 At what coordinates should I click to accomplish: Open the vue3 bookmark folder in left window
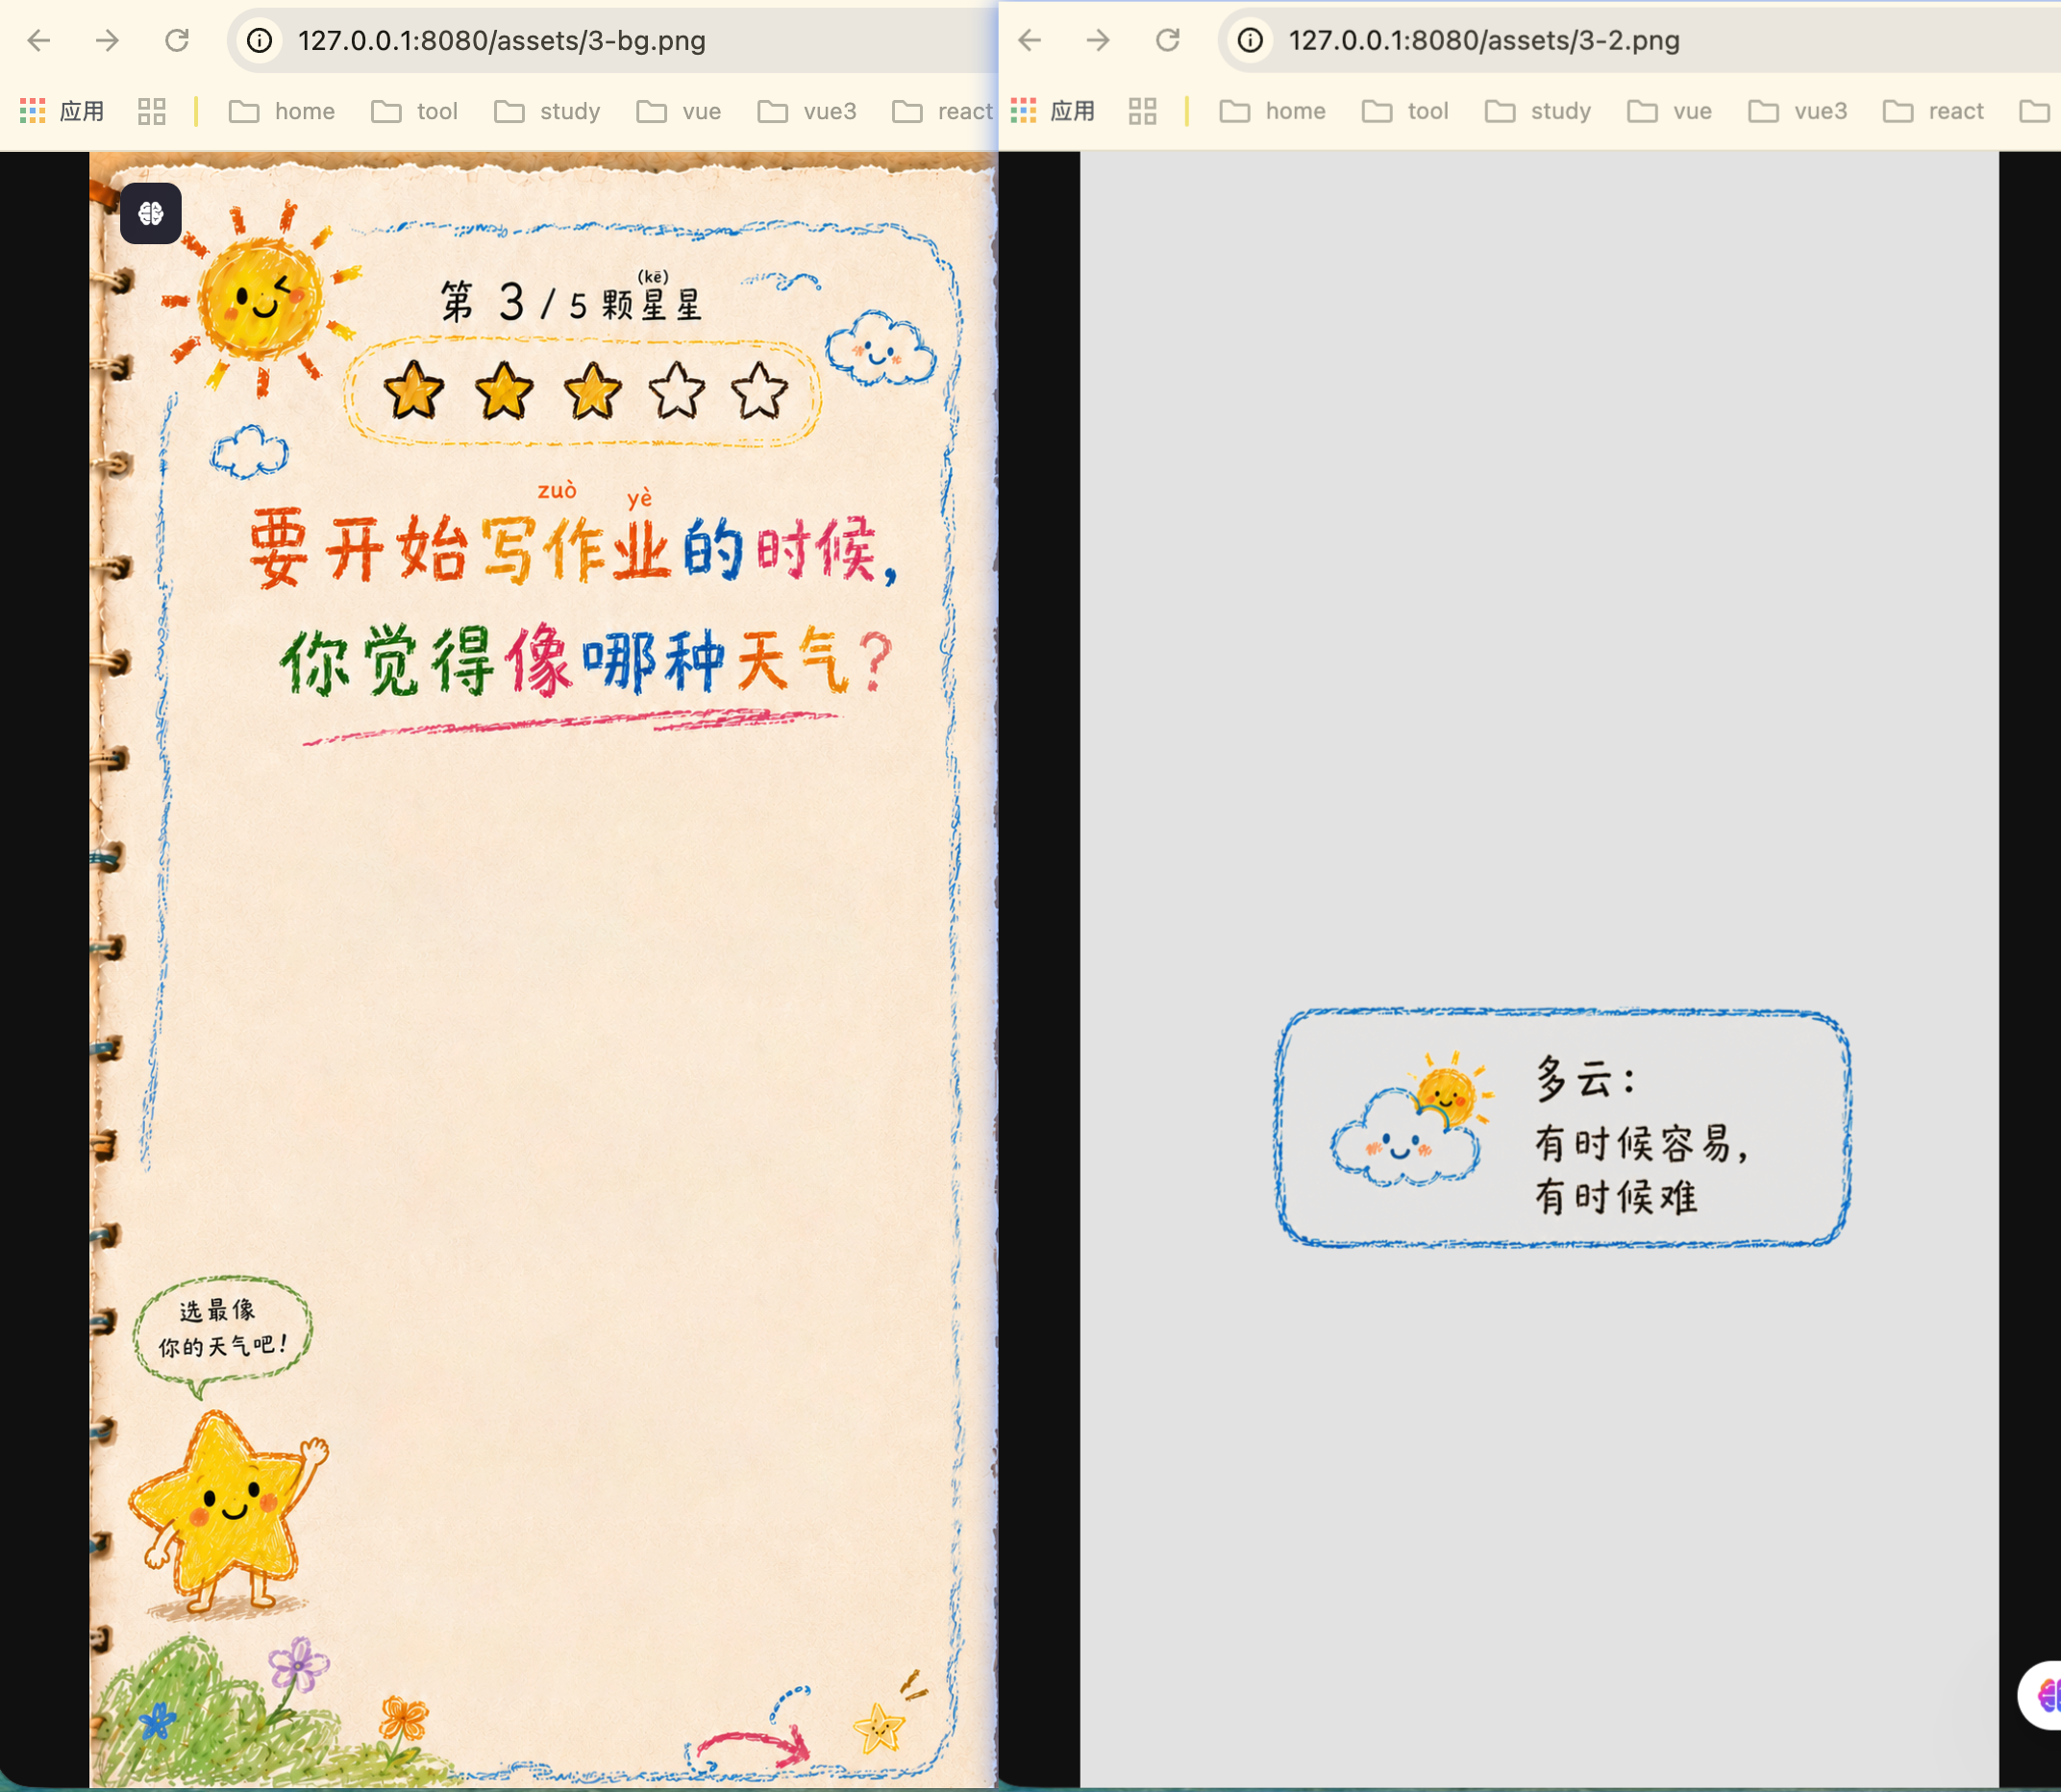click(x=807, y=111)
